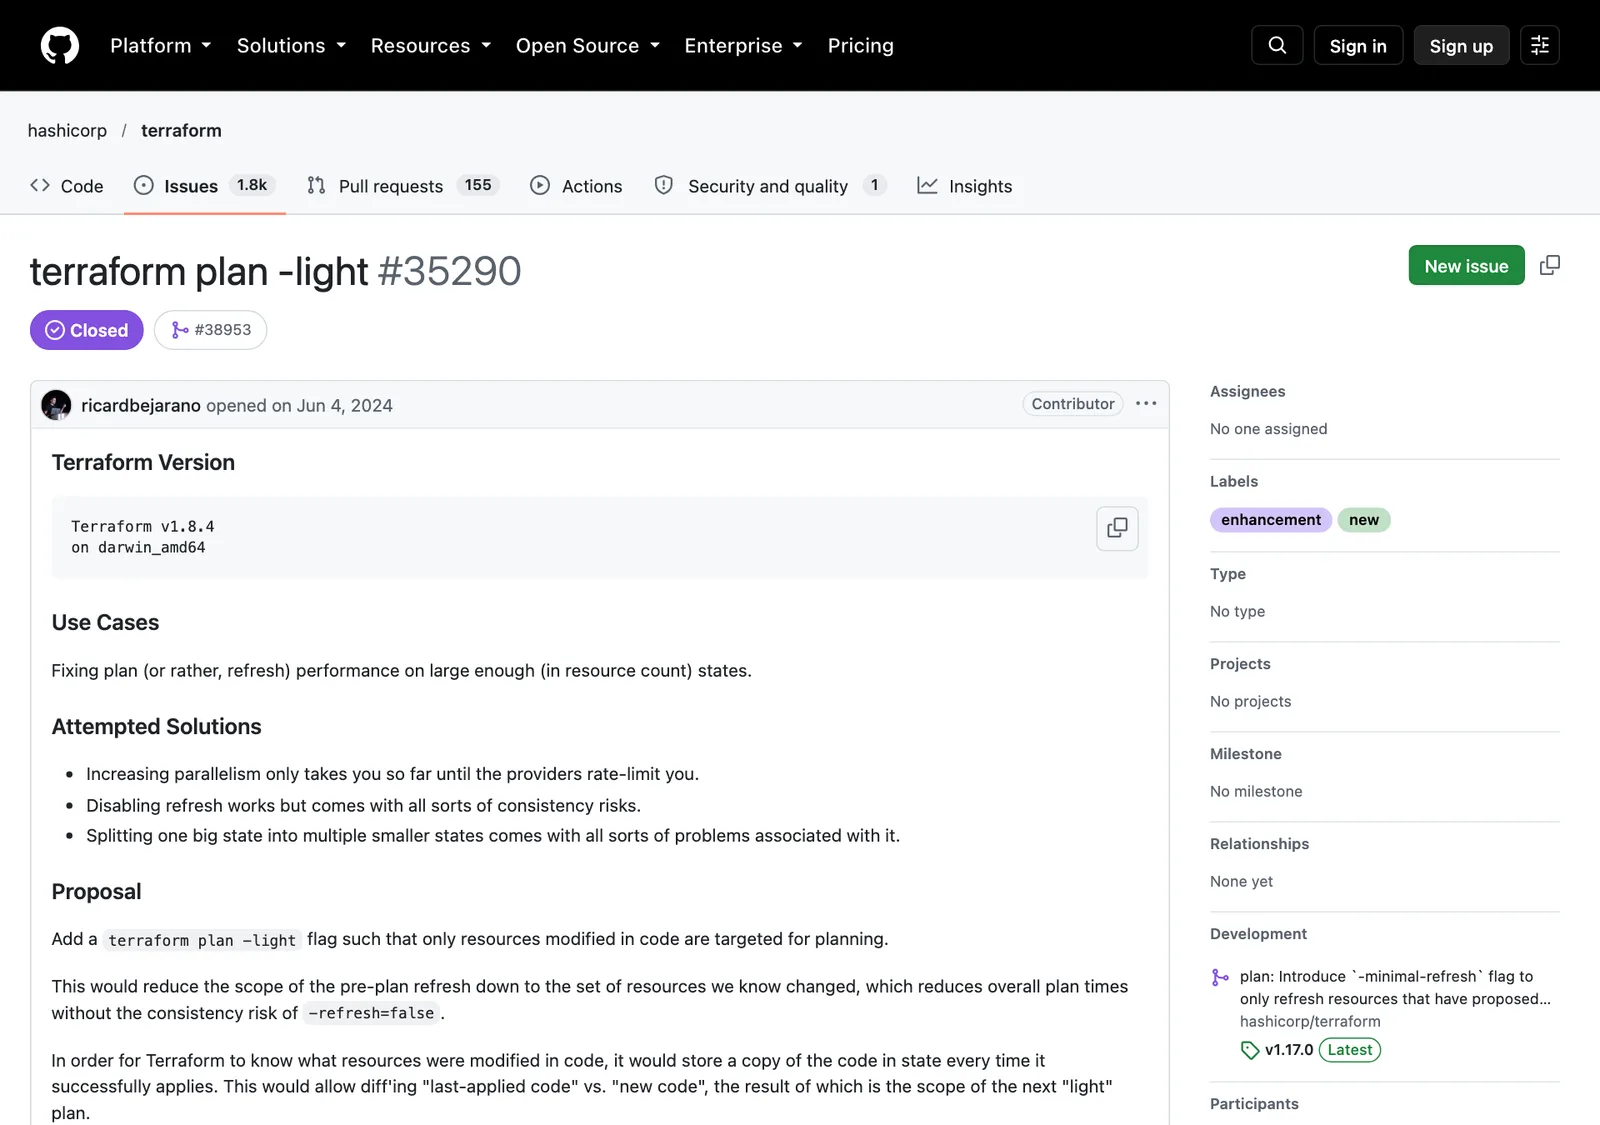The width and height of the screenshot is (1600, 1125).
Task: Open the GitHub homepage logo
Action: point(60,46)
